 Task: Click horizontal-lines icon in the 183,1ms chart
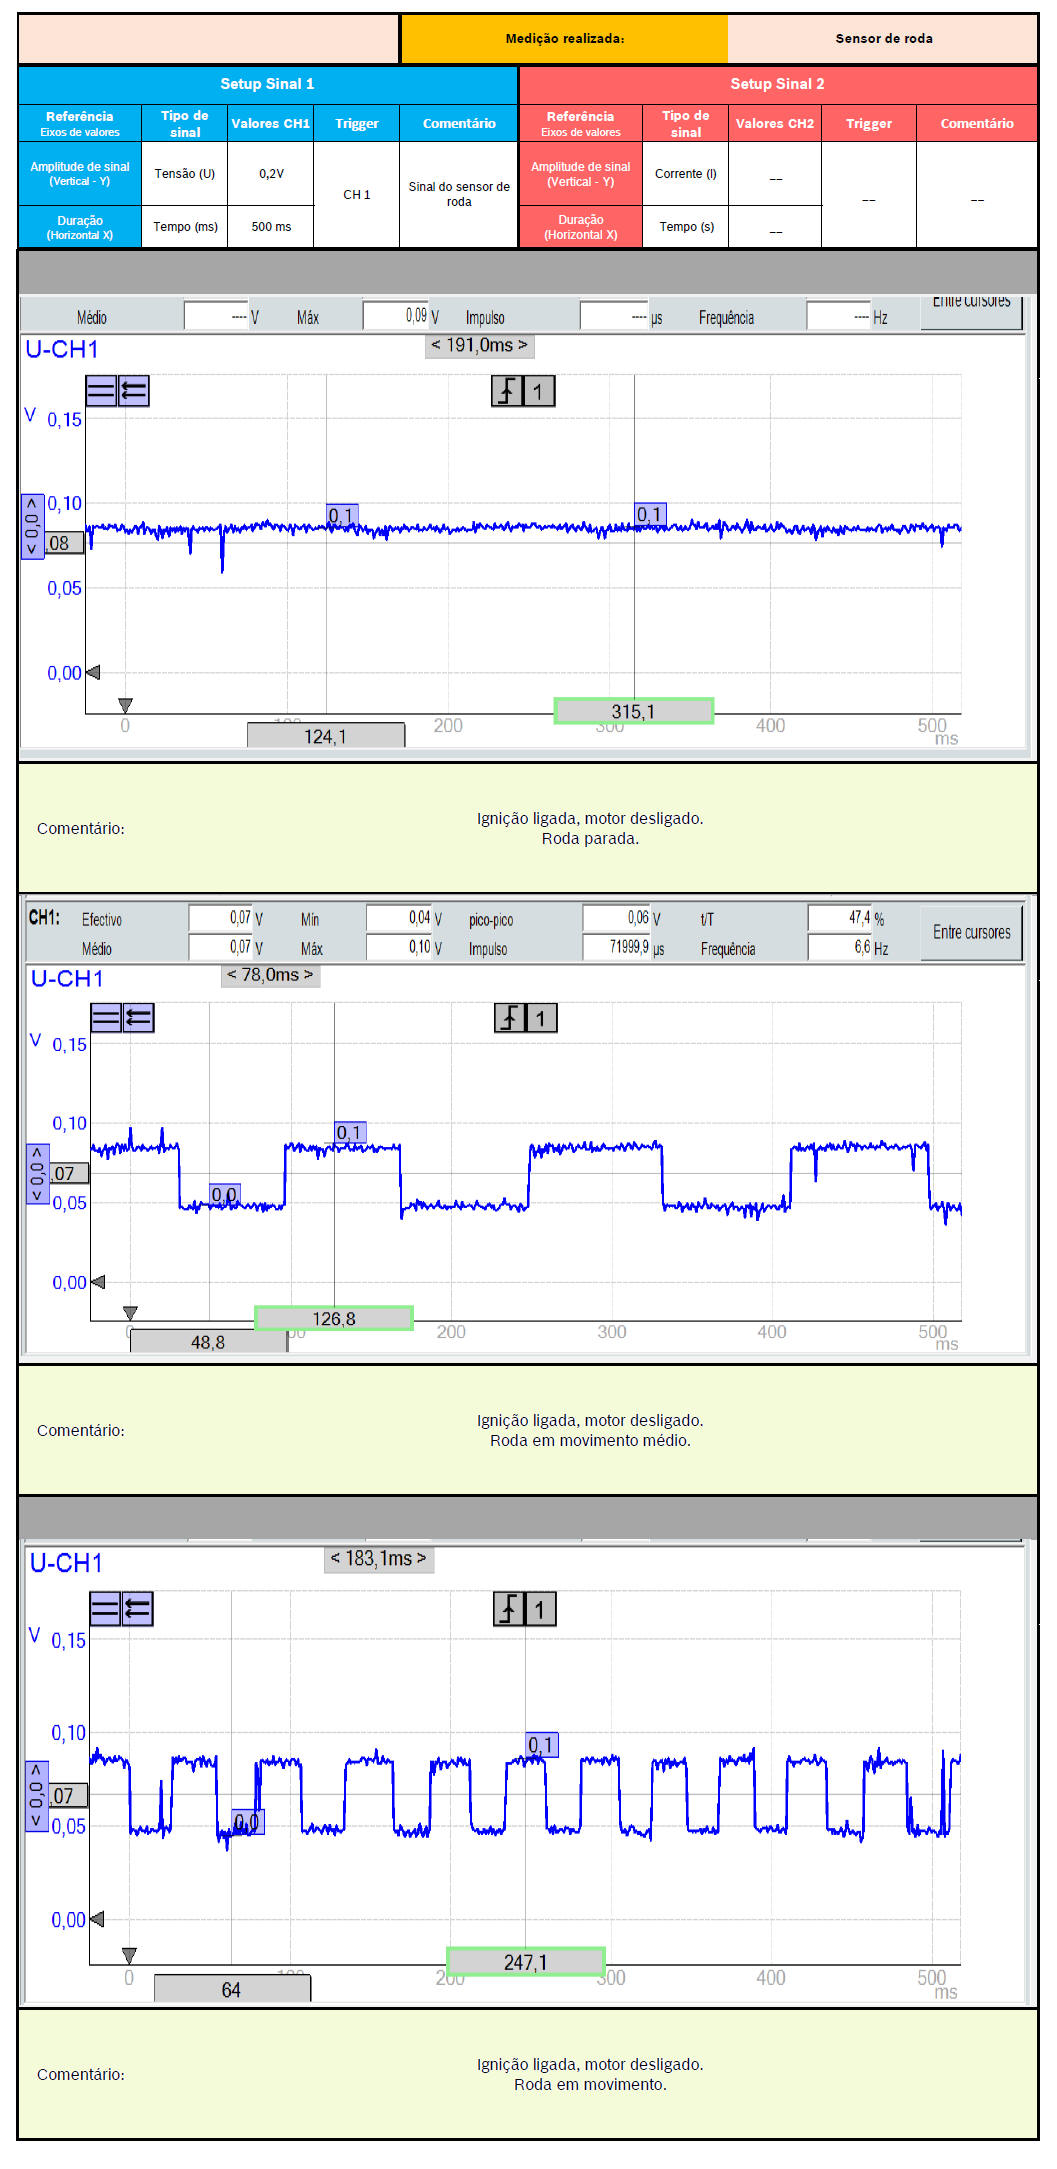coord(105,1609)
